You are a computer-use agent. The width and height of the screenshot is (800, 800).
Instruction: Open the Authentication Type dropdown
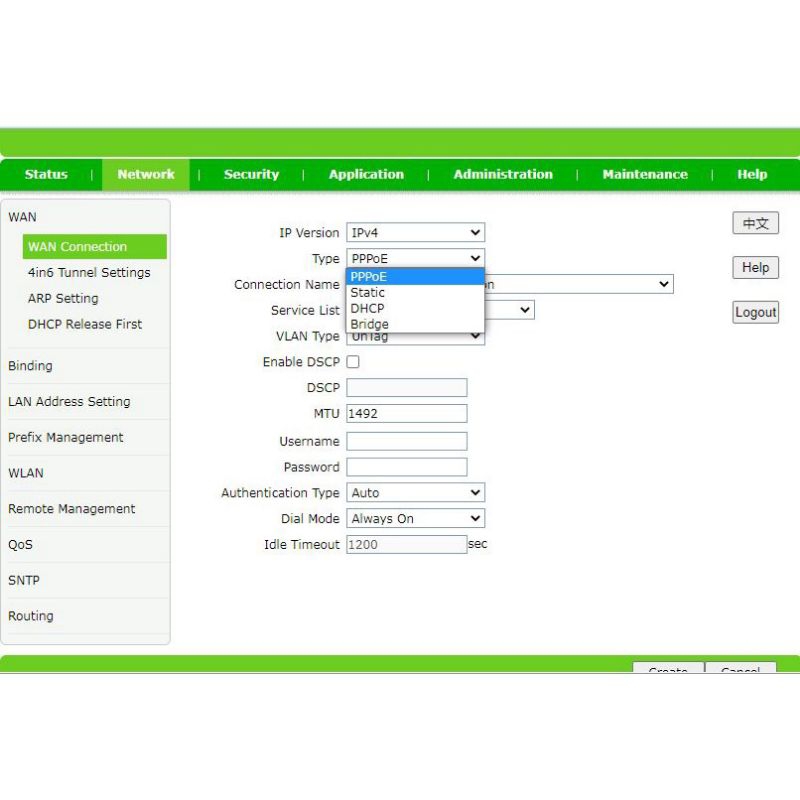pyautogui.click(x=415, y=493)
